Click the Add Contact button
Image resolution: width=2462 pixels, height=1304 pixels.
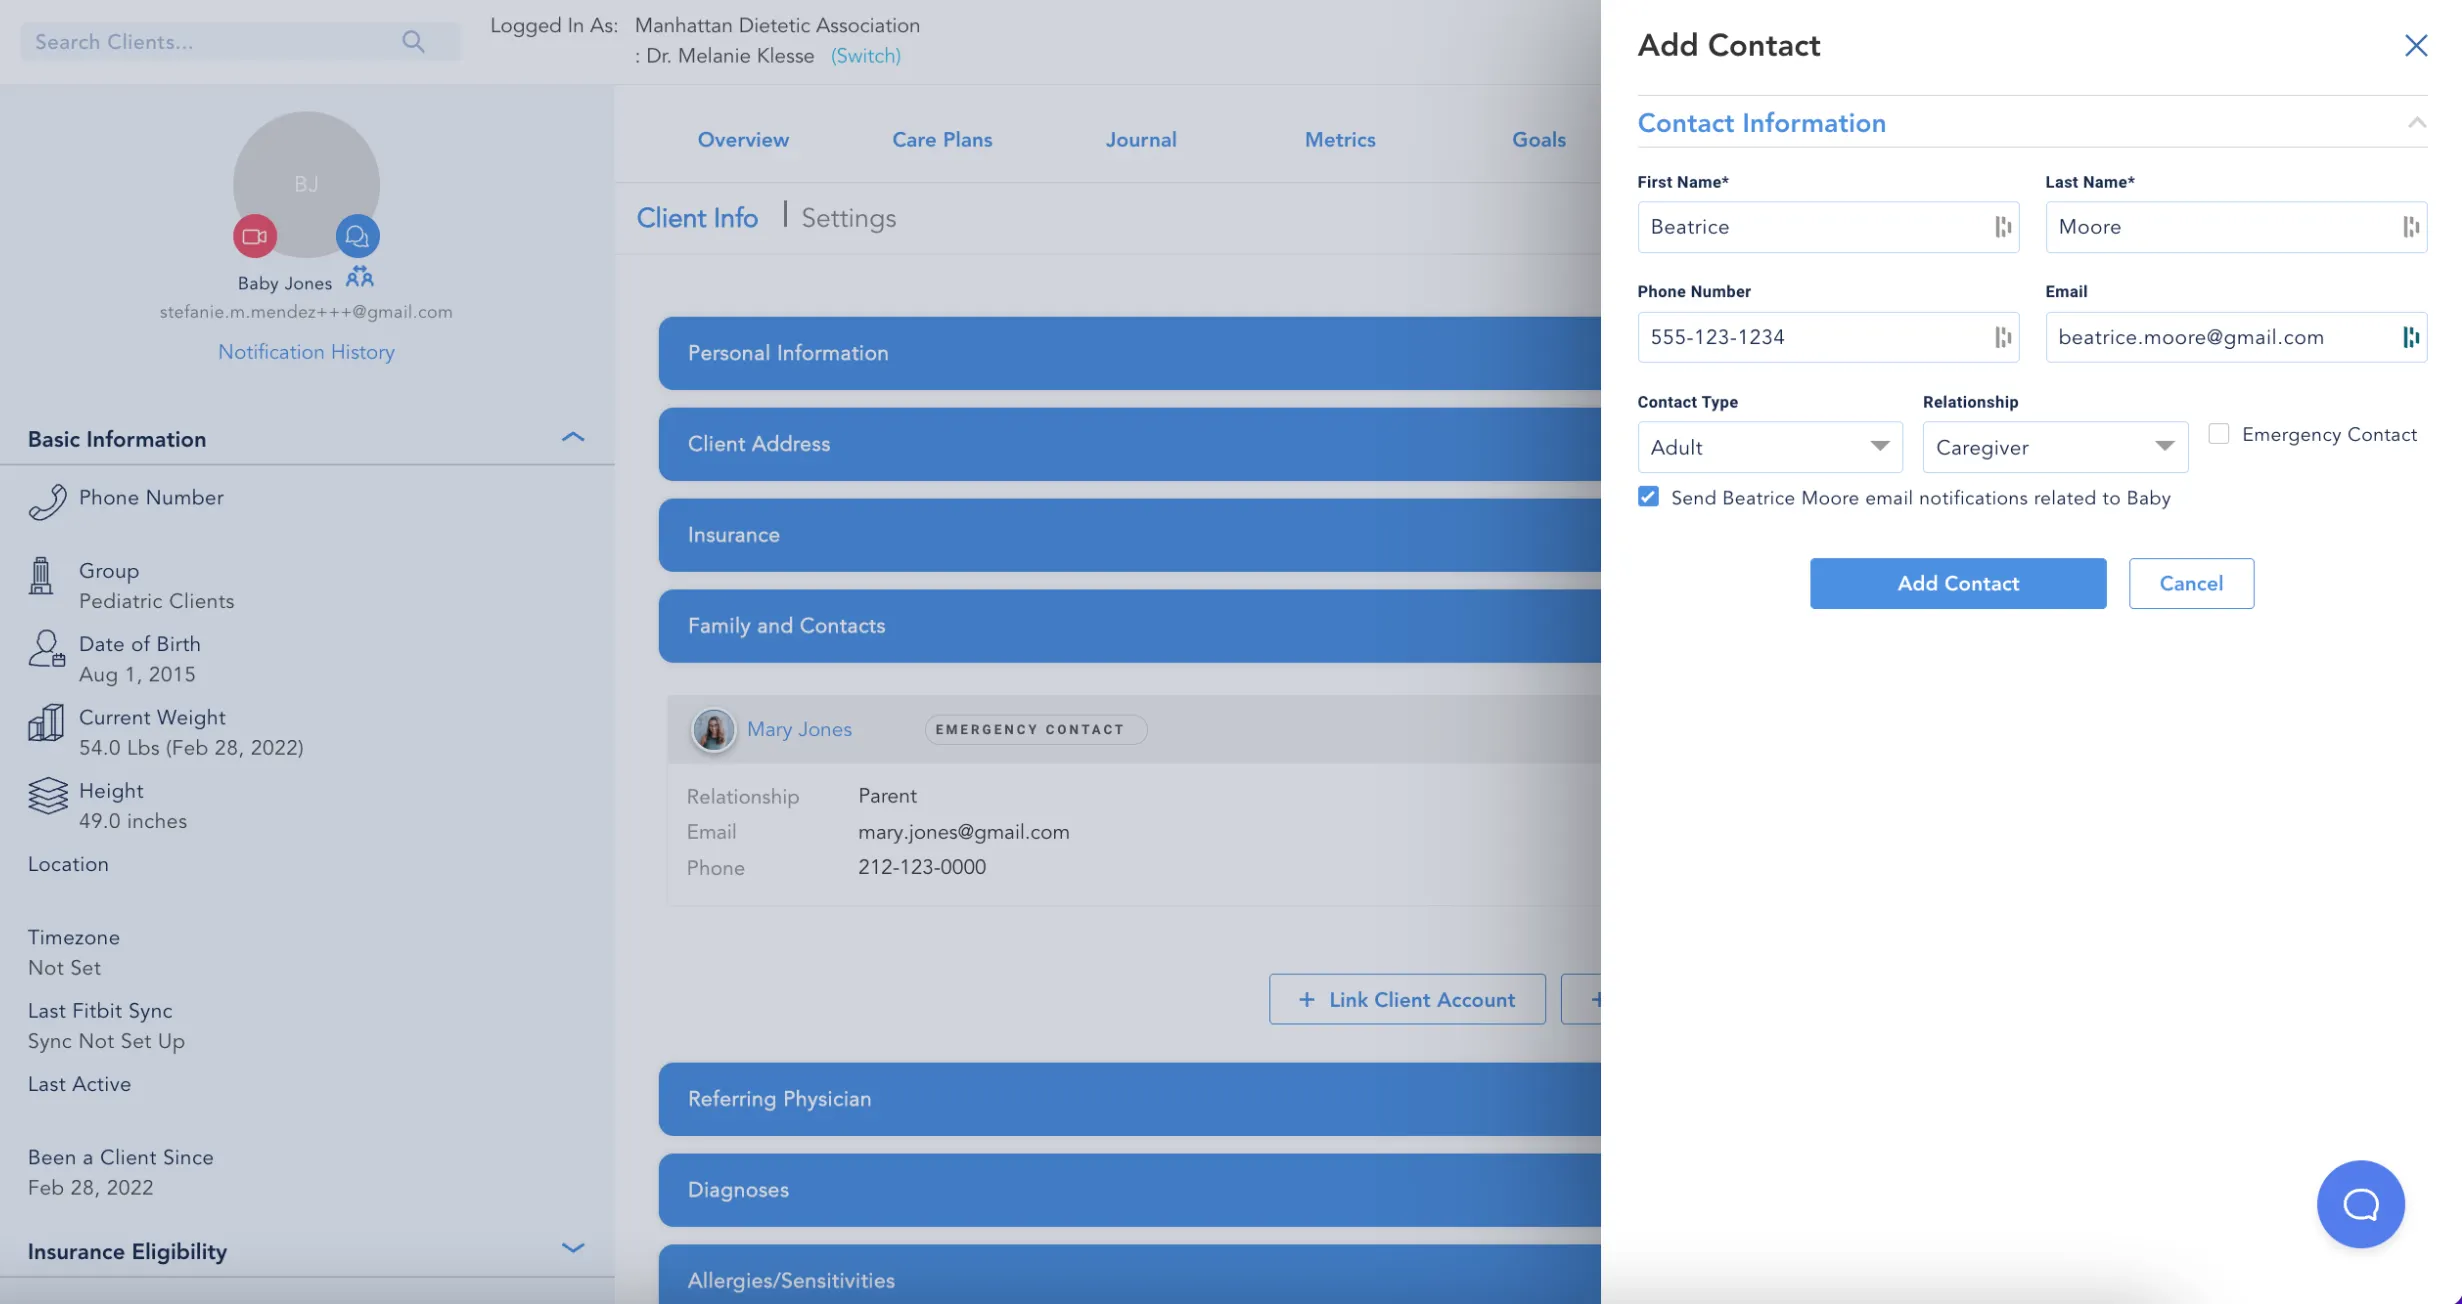[x=1957, y=583]
